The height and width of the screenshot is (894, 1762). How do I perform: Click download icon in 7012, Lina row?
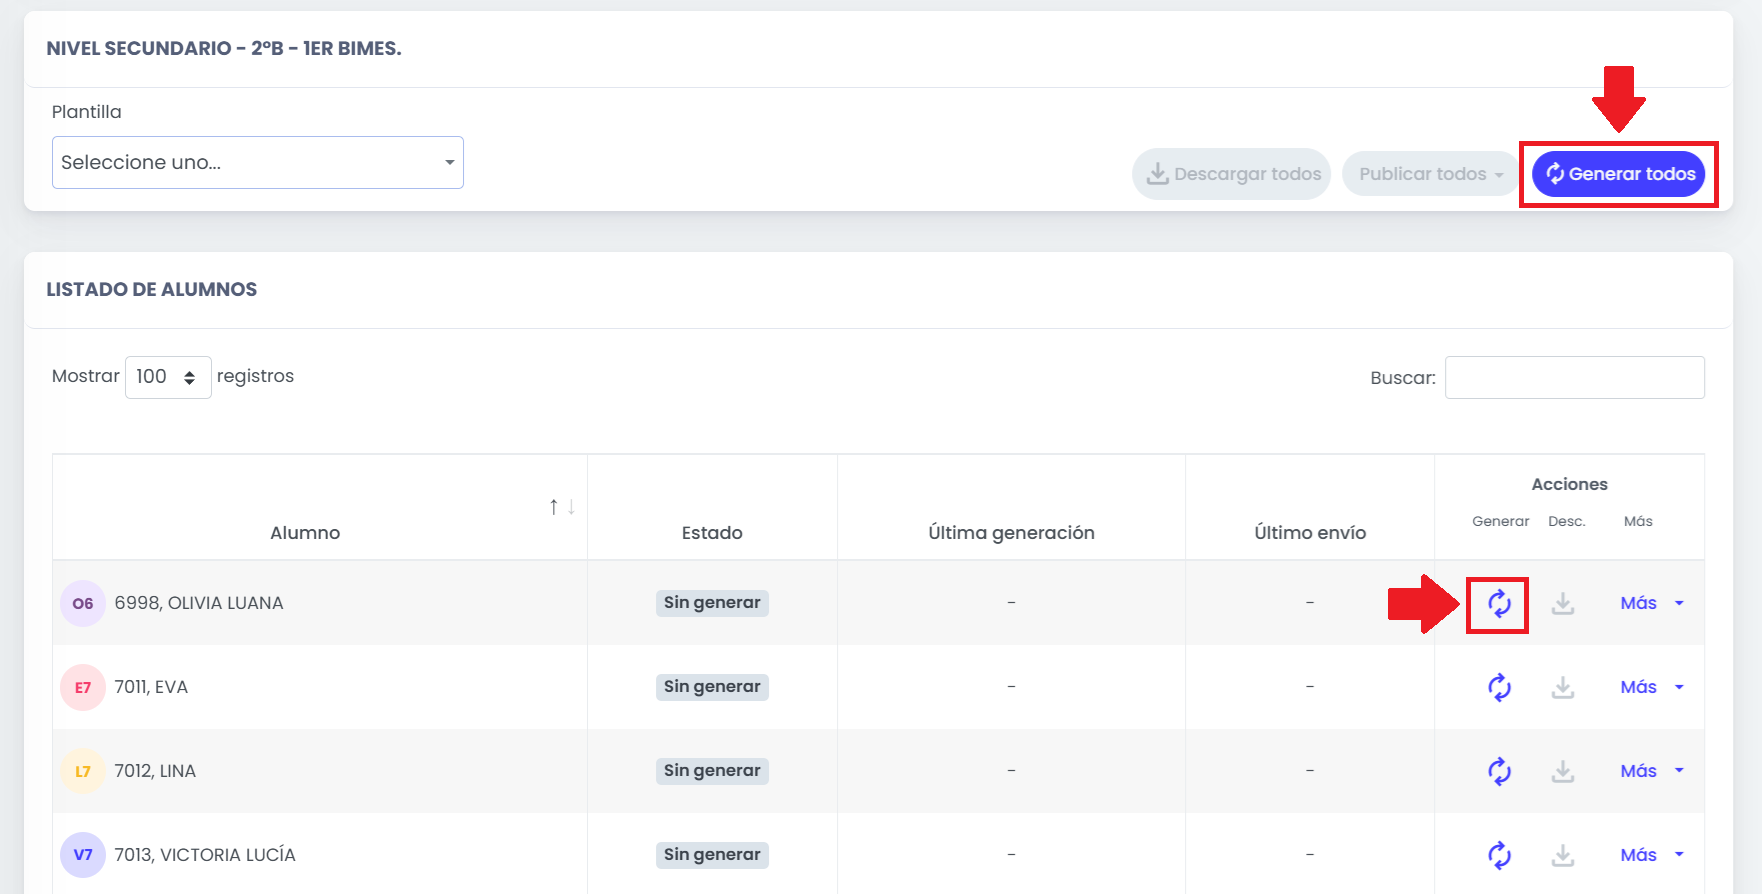[x=1563, y=771]
